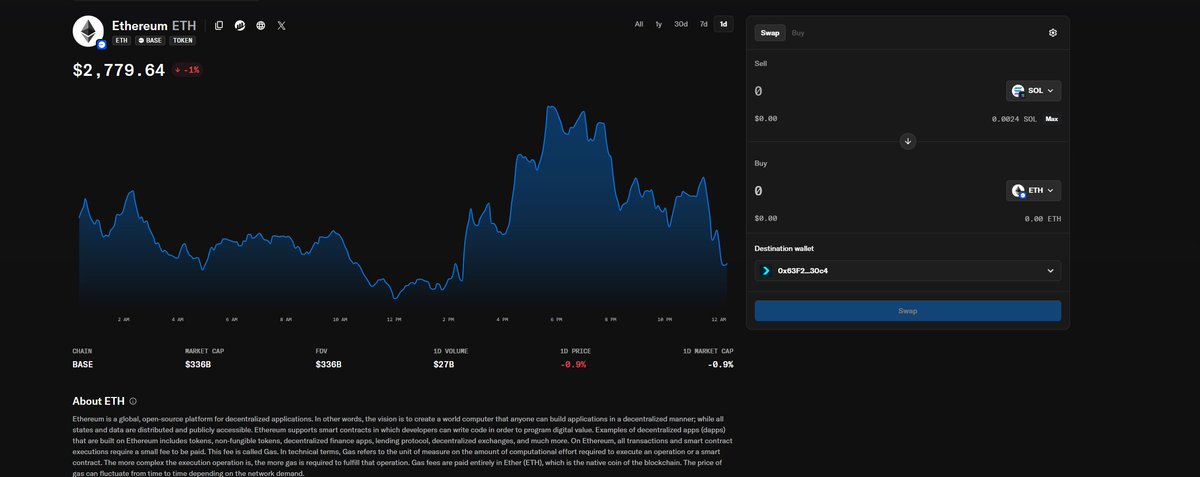This screenshot has height=477, width=1200.
Task: Click the -1% price change badge
Action: click(x=187, y=70)
